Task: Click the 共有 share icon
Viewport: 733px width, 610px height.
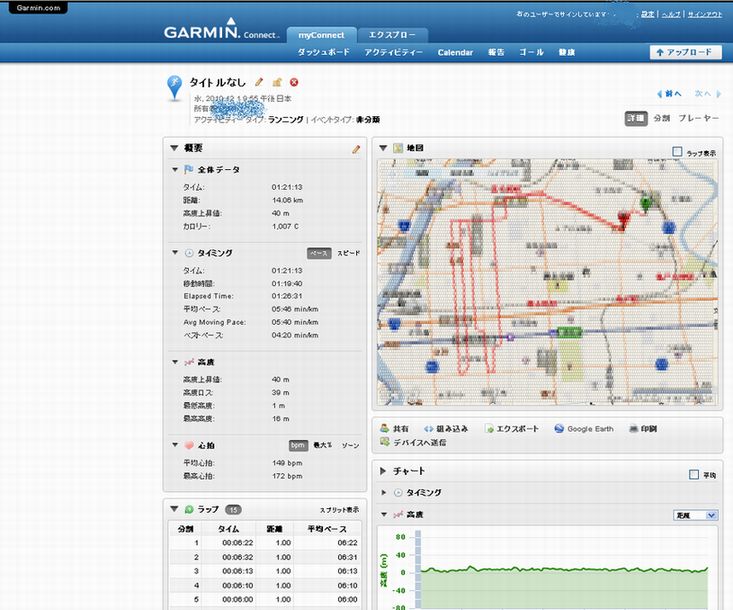Action: tap(385, 428)
